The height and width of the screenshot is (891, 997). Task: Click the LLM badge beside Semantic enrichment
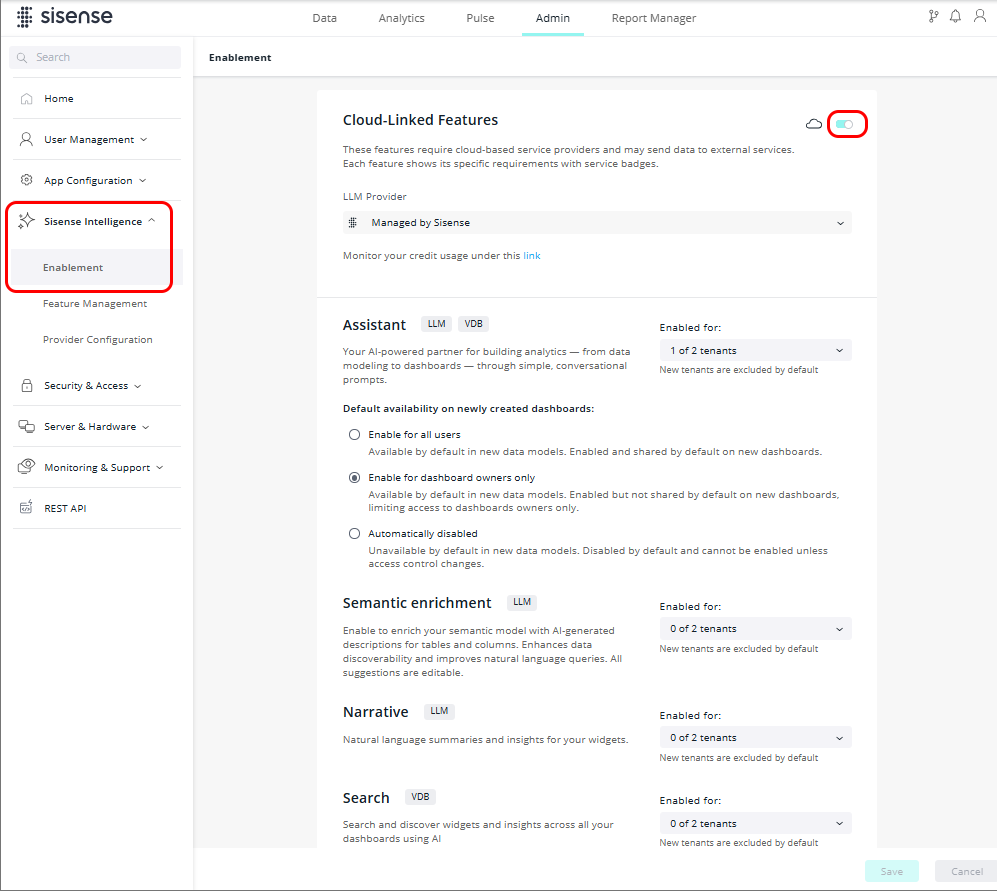click(x=522, y=602)
